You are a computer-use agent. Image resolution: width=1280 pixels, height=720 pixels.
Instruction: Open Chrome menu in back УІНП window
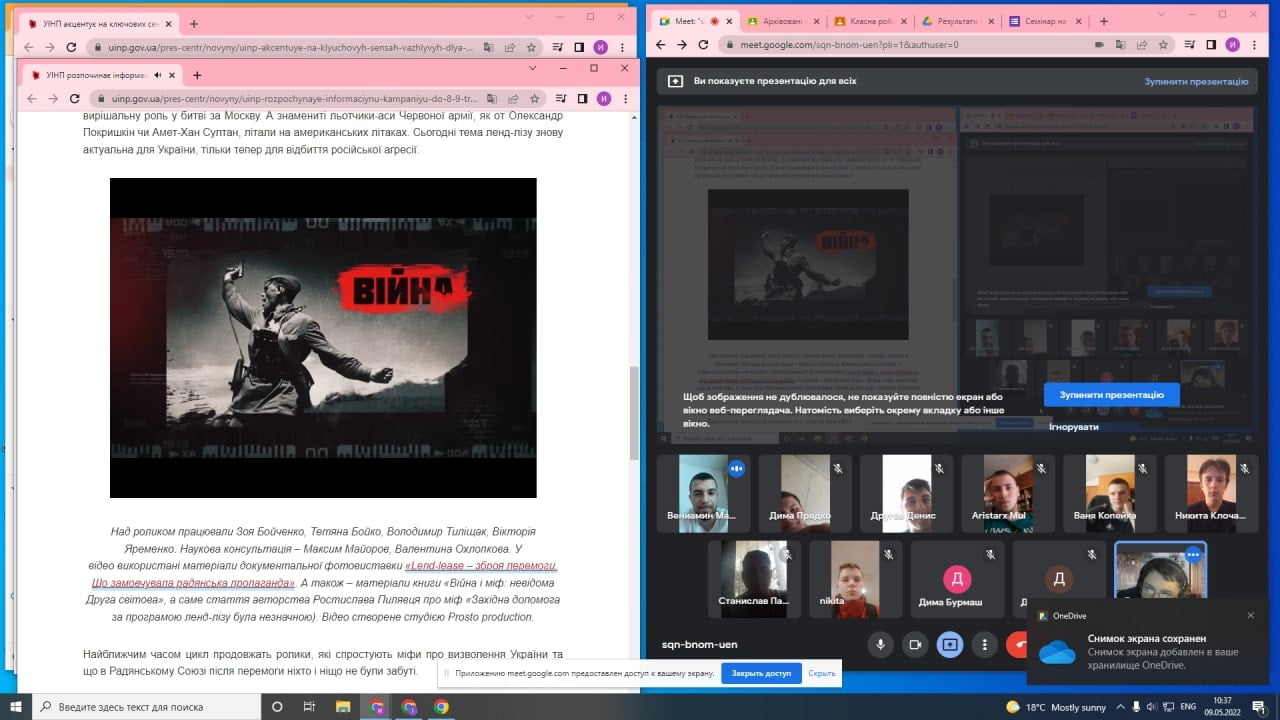[620, 47]
